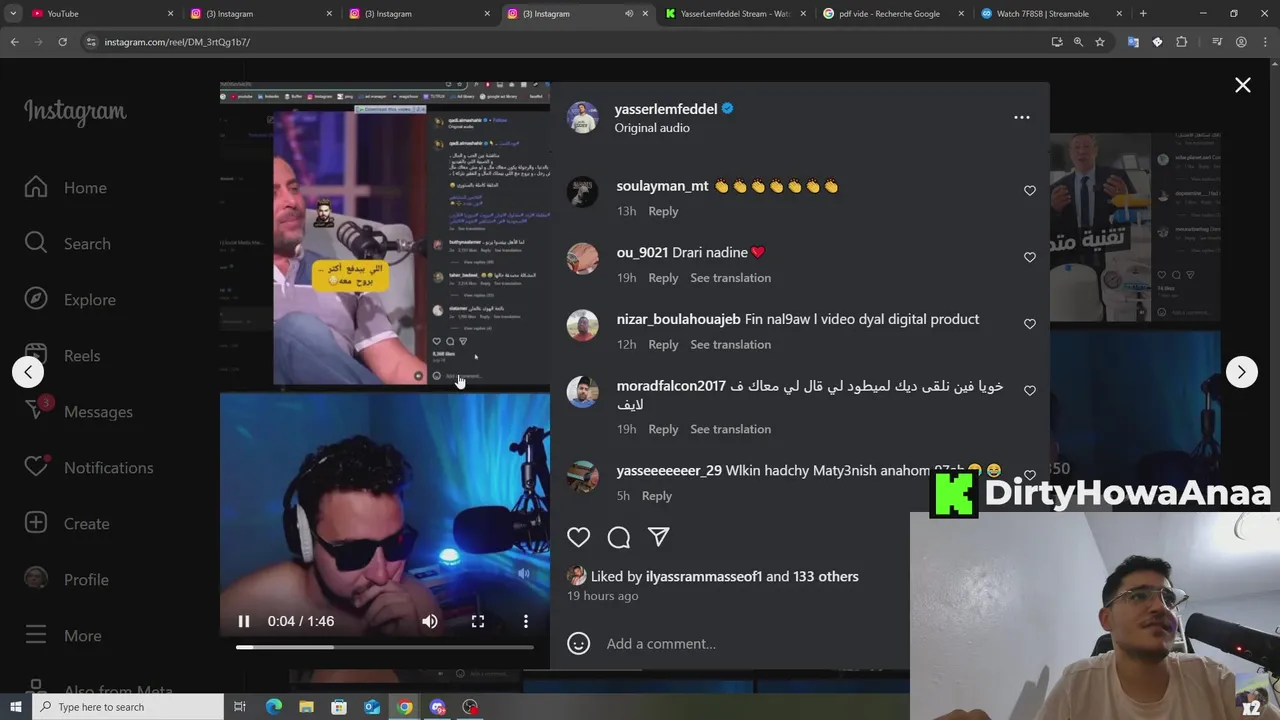Open ilyassrammasseof1 liker profile
This screenshot has height=720, width=1280.
[704, 576]
